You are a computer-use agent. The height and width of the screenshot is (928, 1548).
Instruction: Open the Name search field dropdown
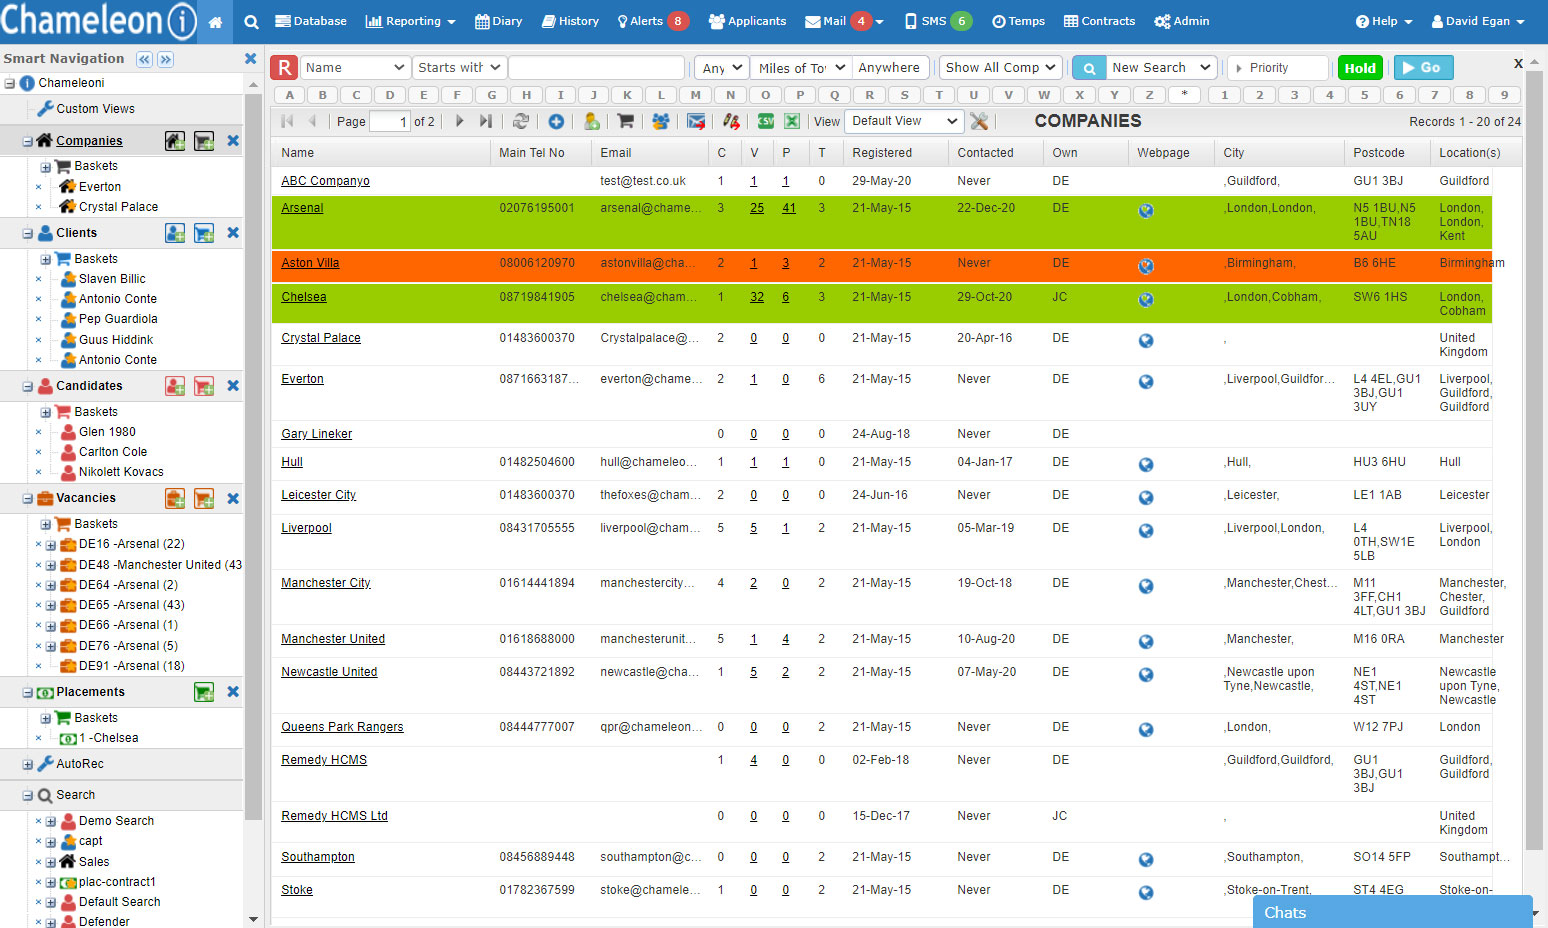[x=355, y=67]
